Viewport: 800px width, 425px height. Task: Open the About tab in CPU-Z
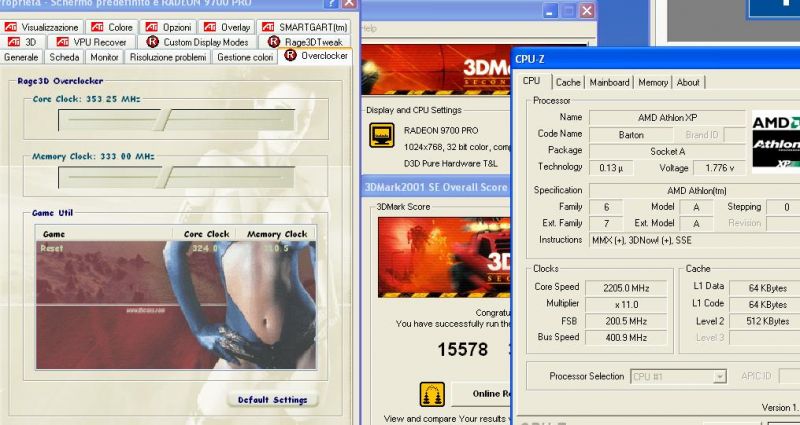coord(688,82)
